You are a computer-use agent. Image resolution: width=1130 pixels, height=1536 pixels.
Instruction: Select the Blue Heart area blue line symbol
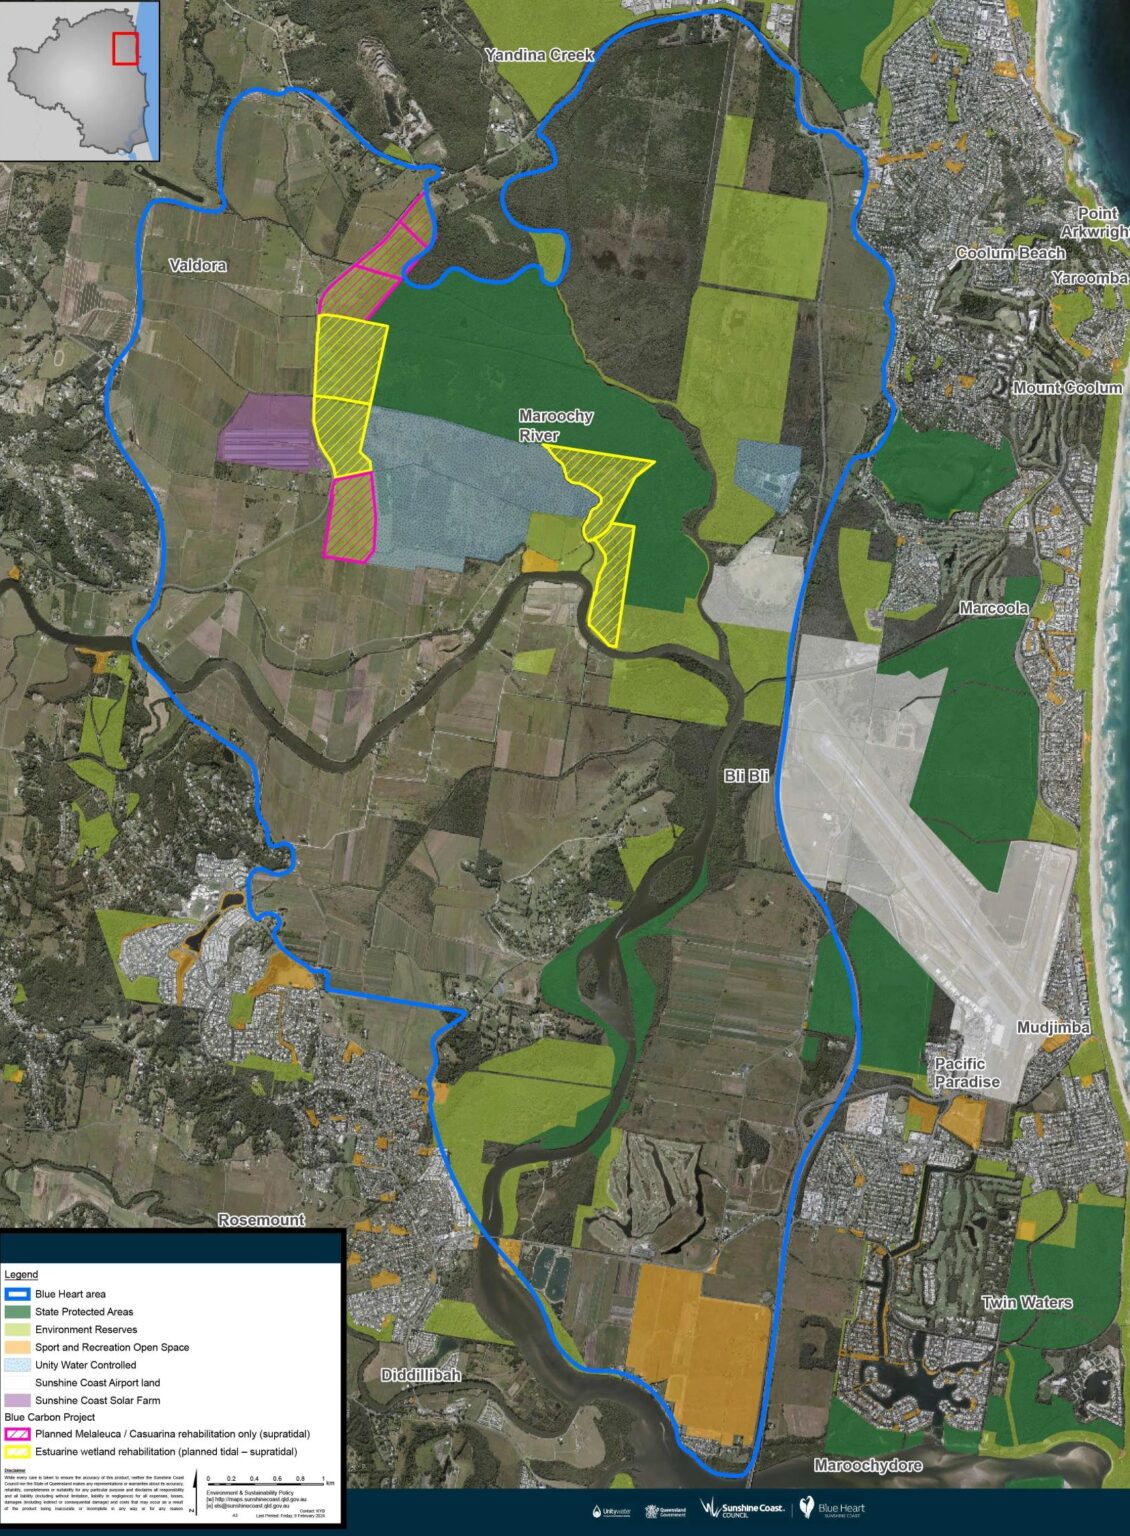coord(17,1294)
